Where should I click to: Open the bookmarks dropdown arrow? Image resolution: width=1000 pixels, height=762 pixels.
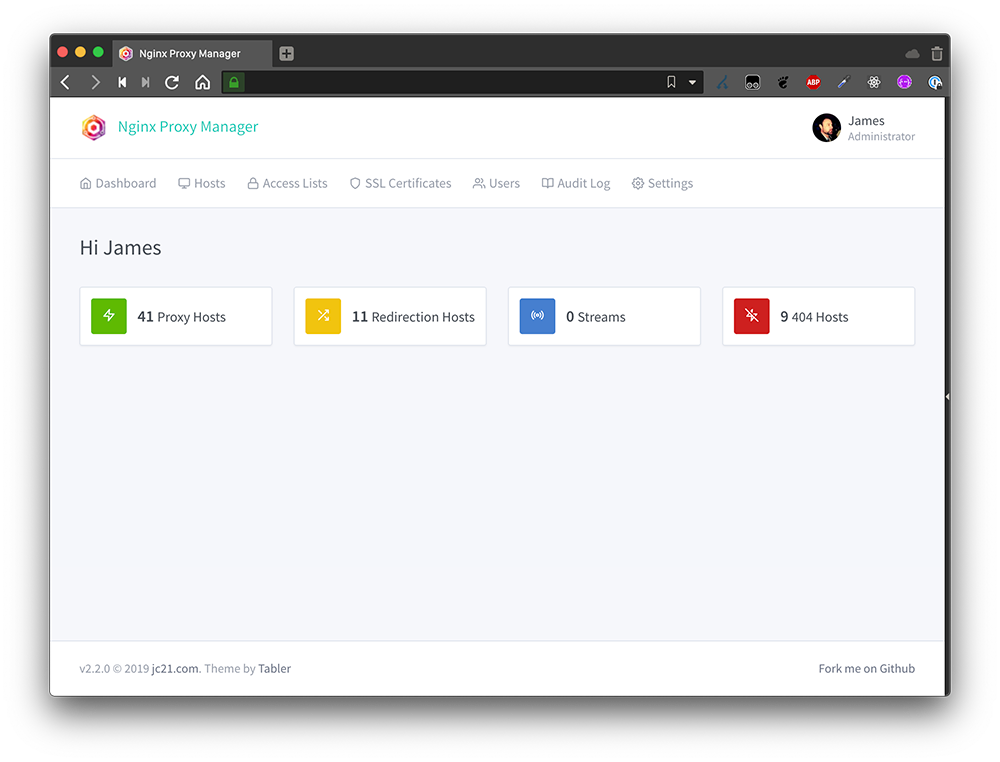[x=692, y=82]
